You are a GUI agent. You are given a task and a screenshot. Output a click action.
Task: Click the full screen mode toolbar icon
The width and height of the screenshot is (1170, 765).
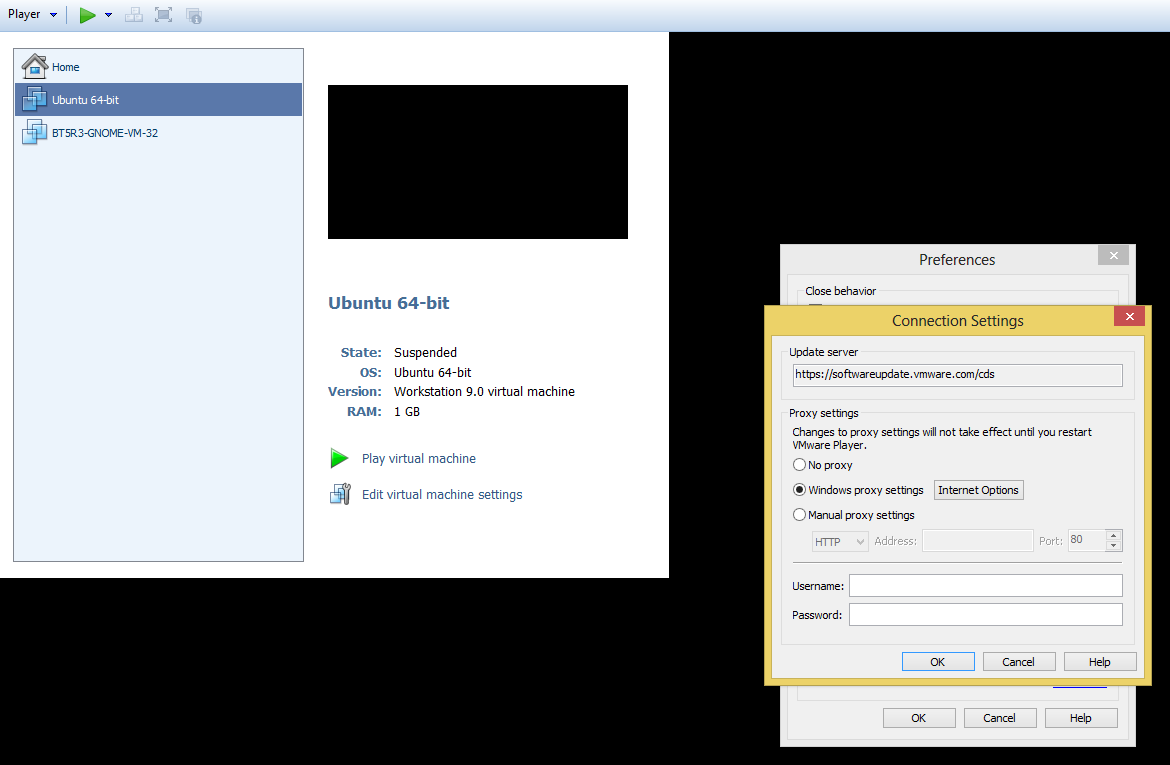tap(163, 15)
